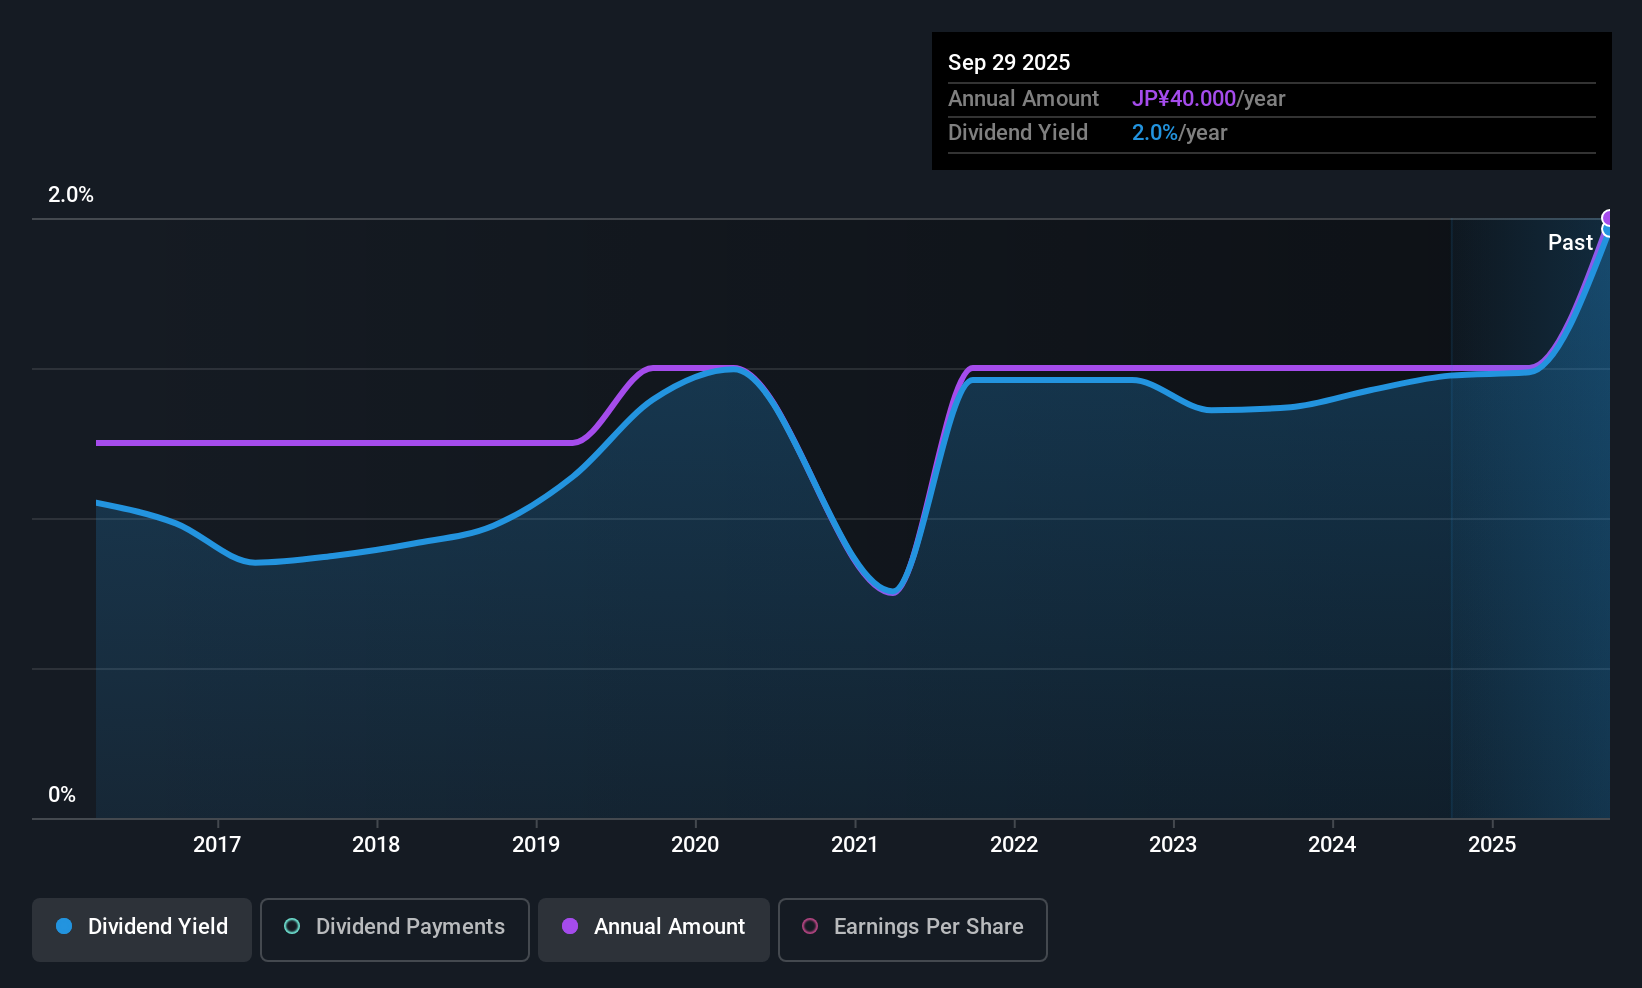The image size is (1642, 988).
Task: Click the Sep 29 2025 tooltip date
Action: tap(1009, 63)
